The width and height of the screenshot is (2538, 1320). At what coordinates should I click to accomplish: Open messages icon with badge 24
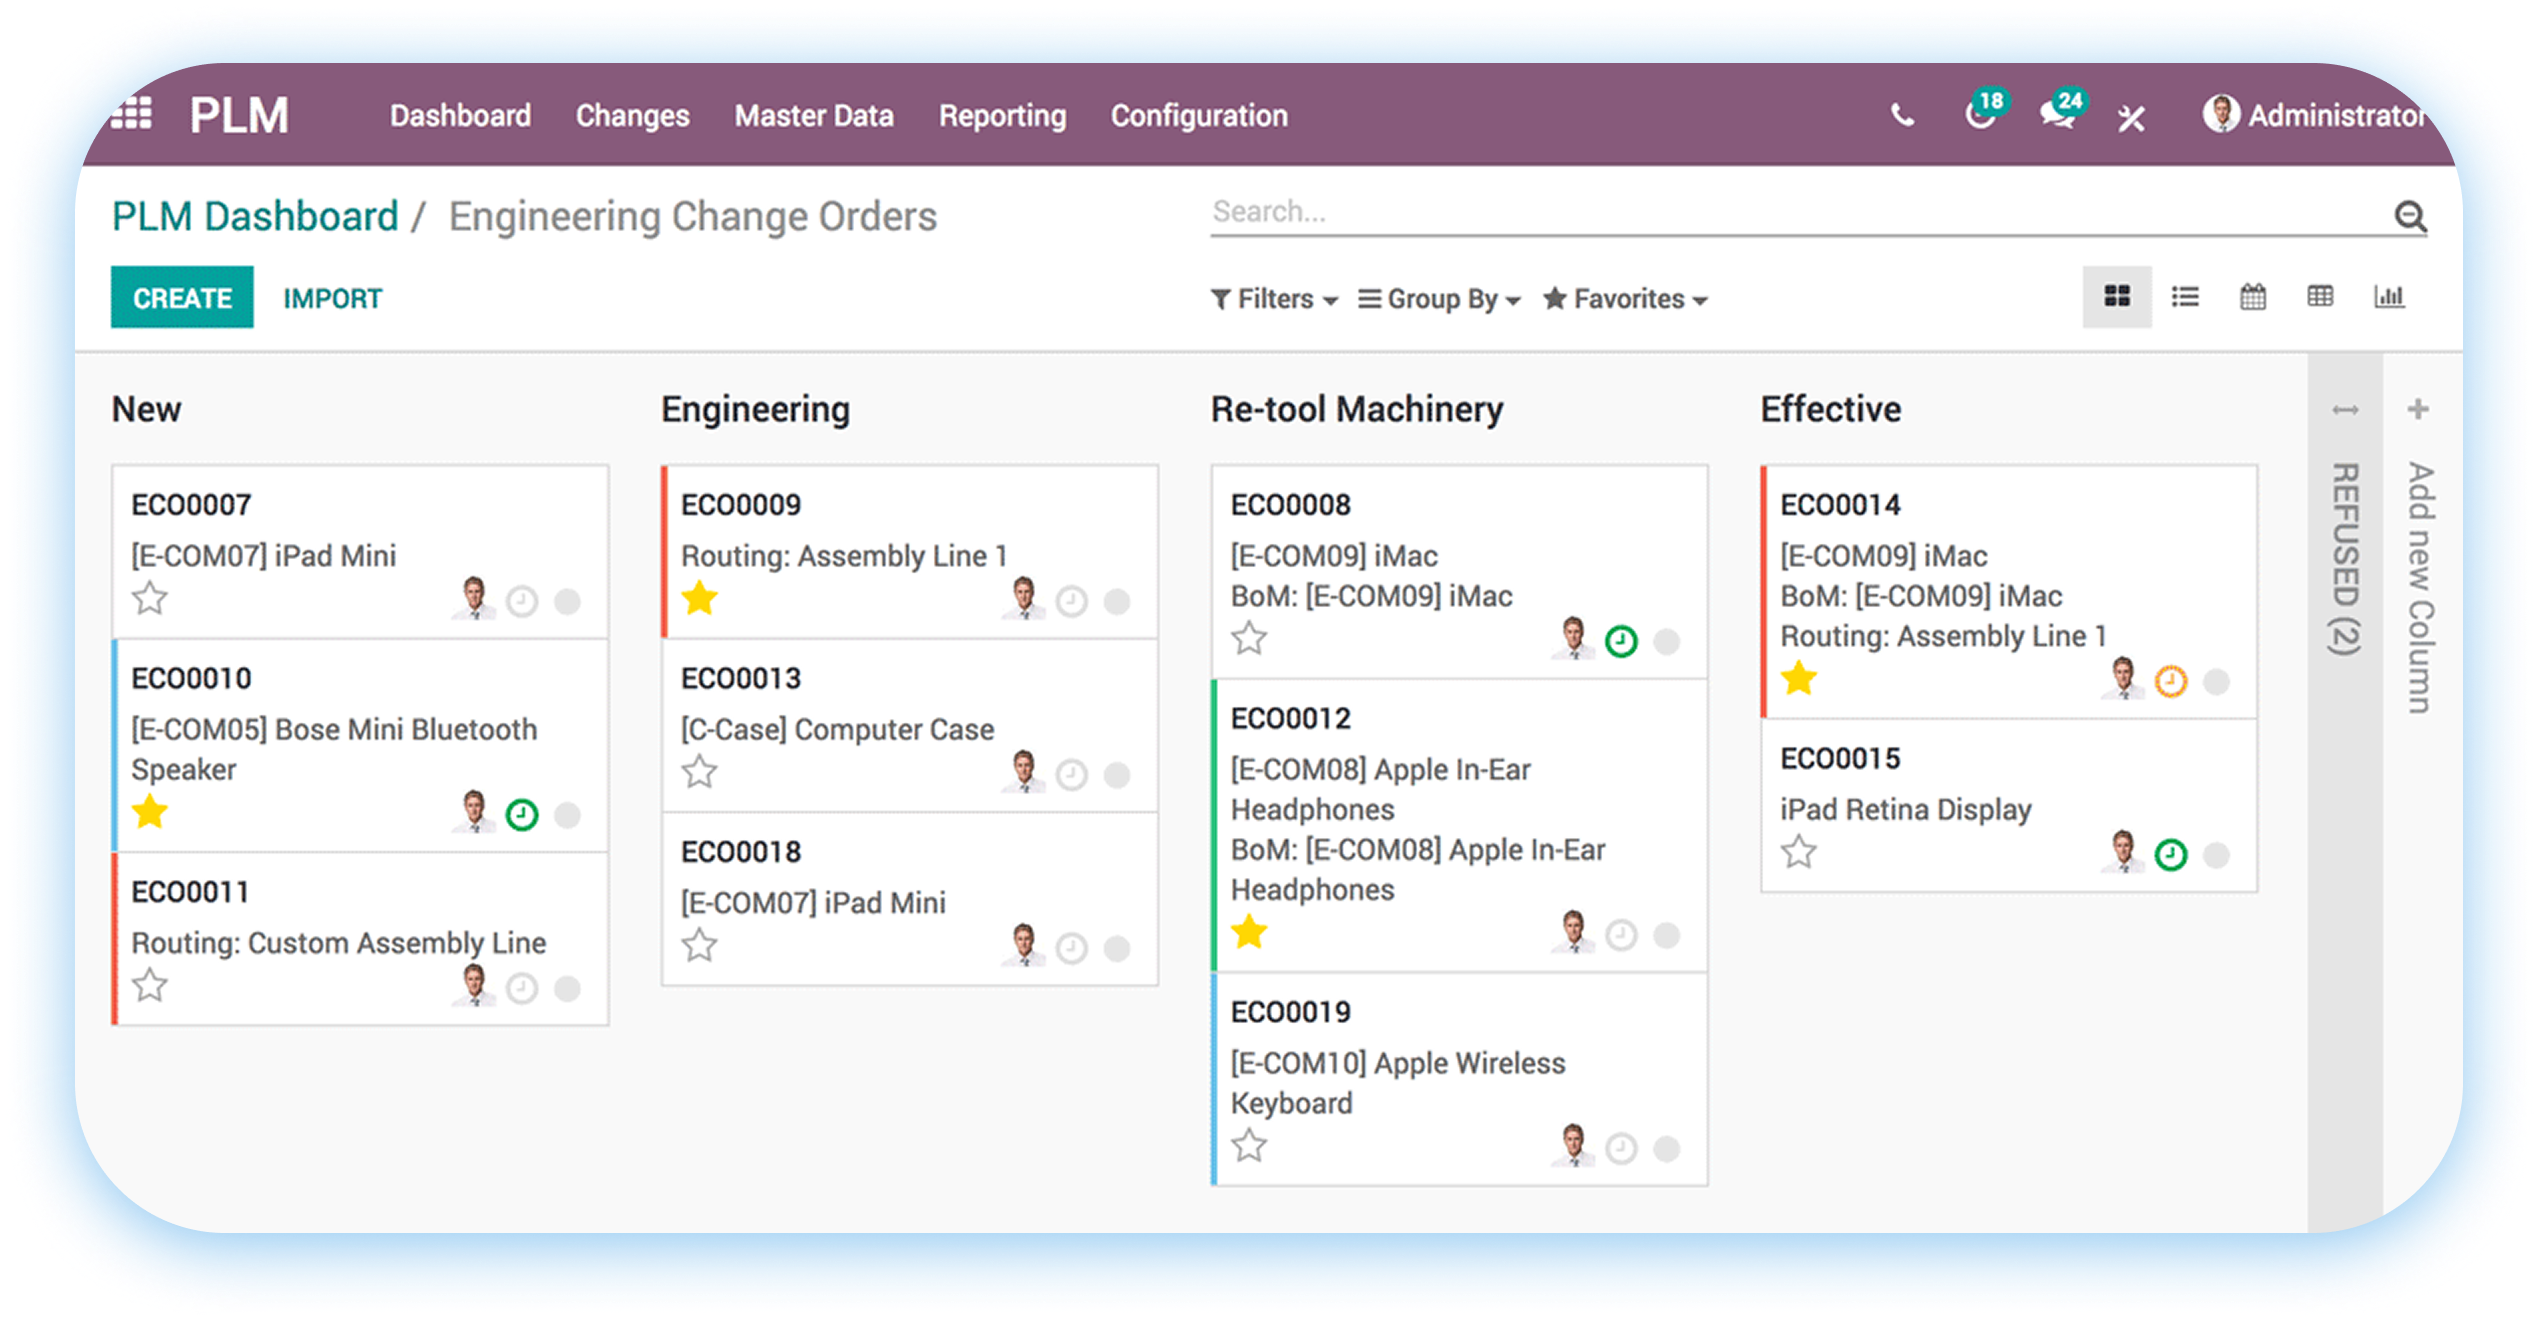pos(2058,115)
